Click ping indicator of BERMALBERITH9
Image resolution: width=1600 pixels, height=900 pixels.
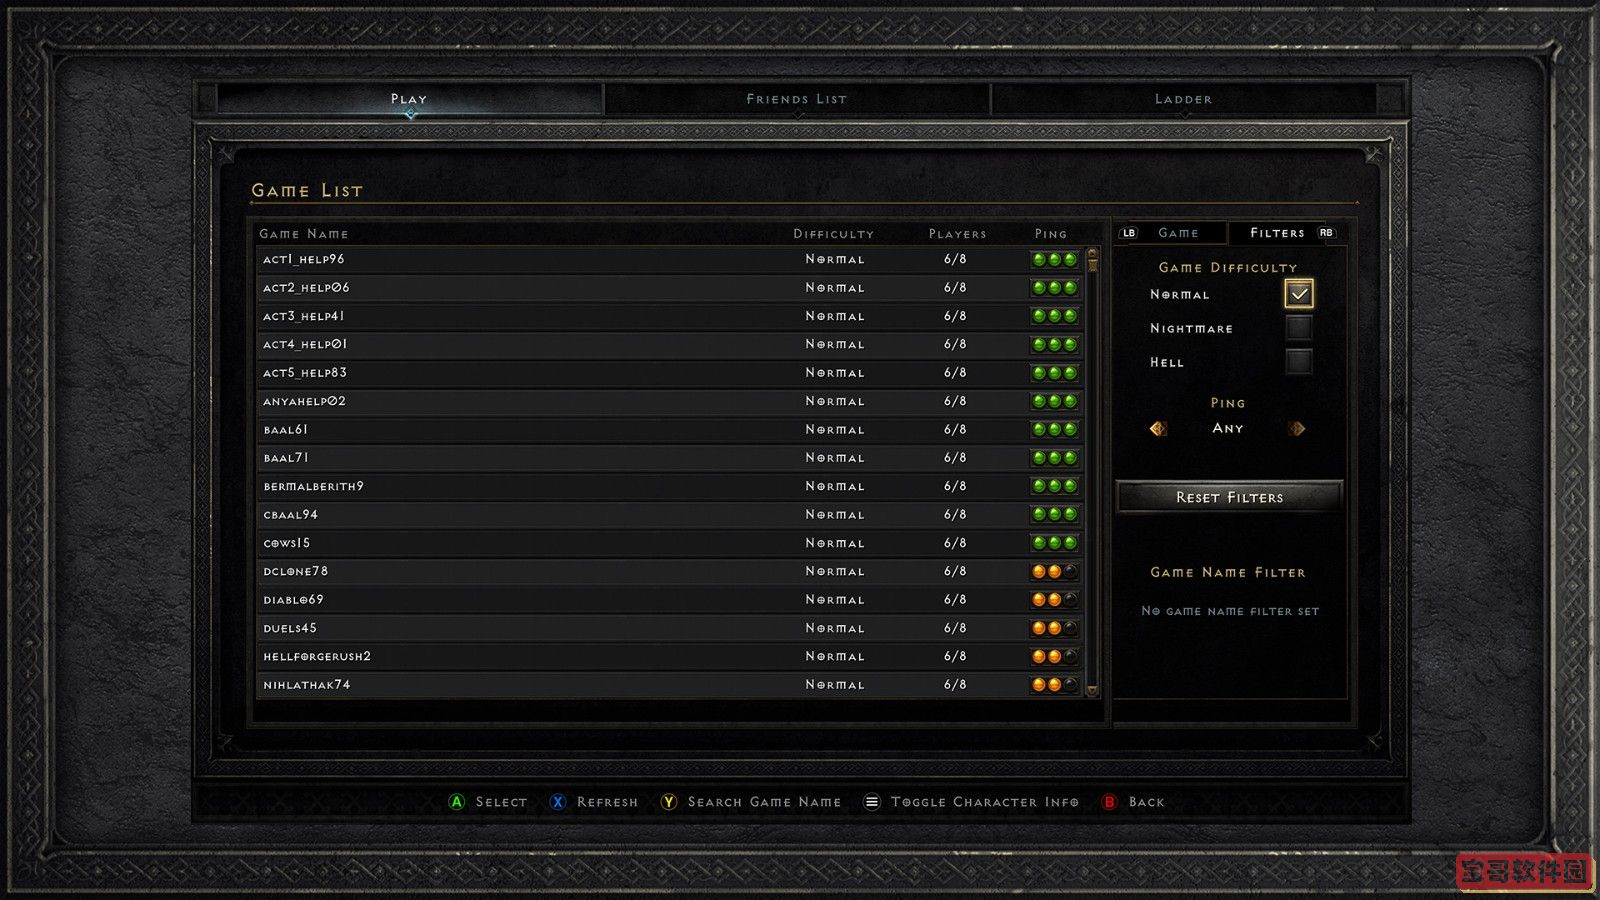(x=1055, y=486)
